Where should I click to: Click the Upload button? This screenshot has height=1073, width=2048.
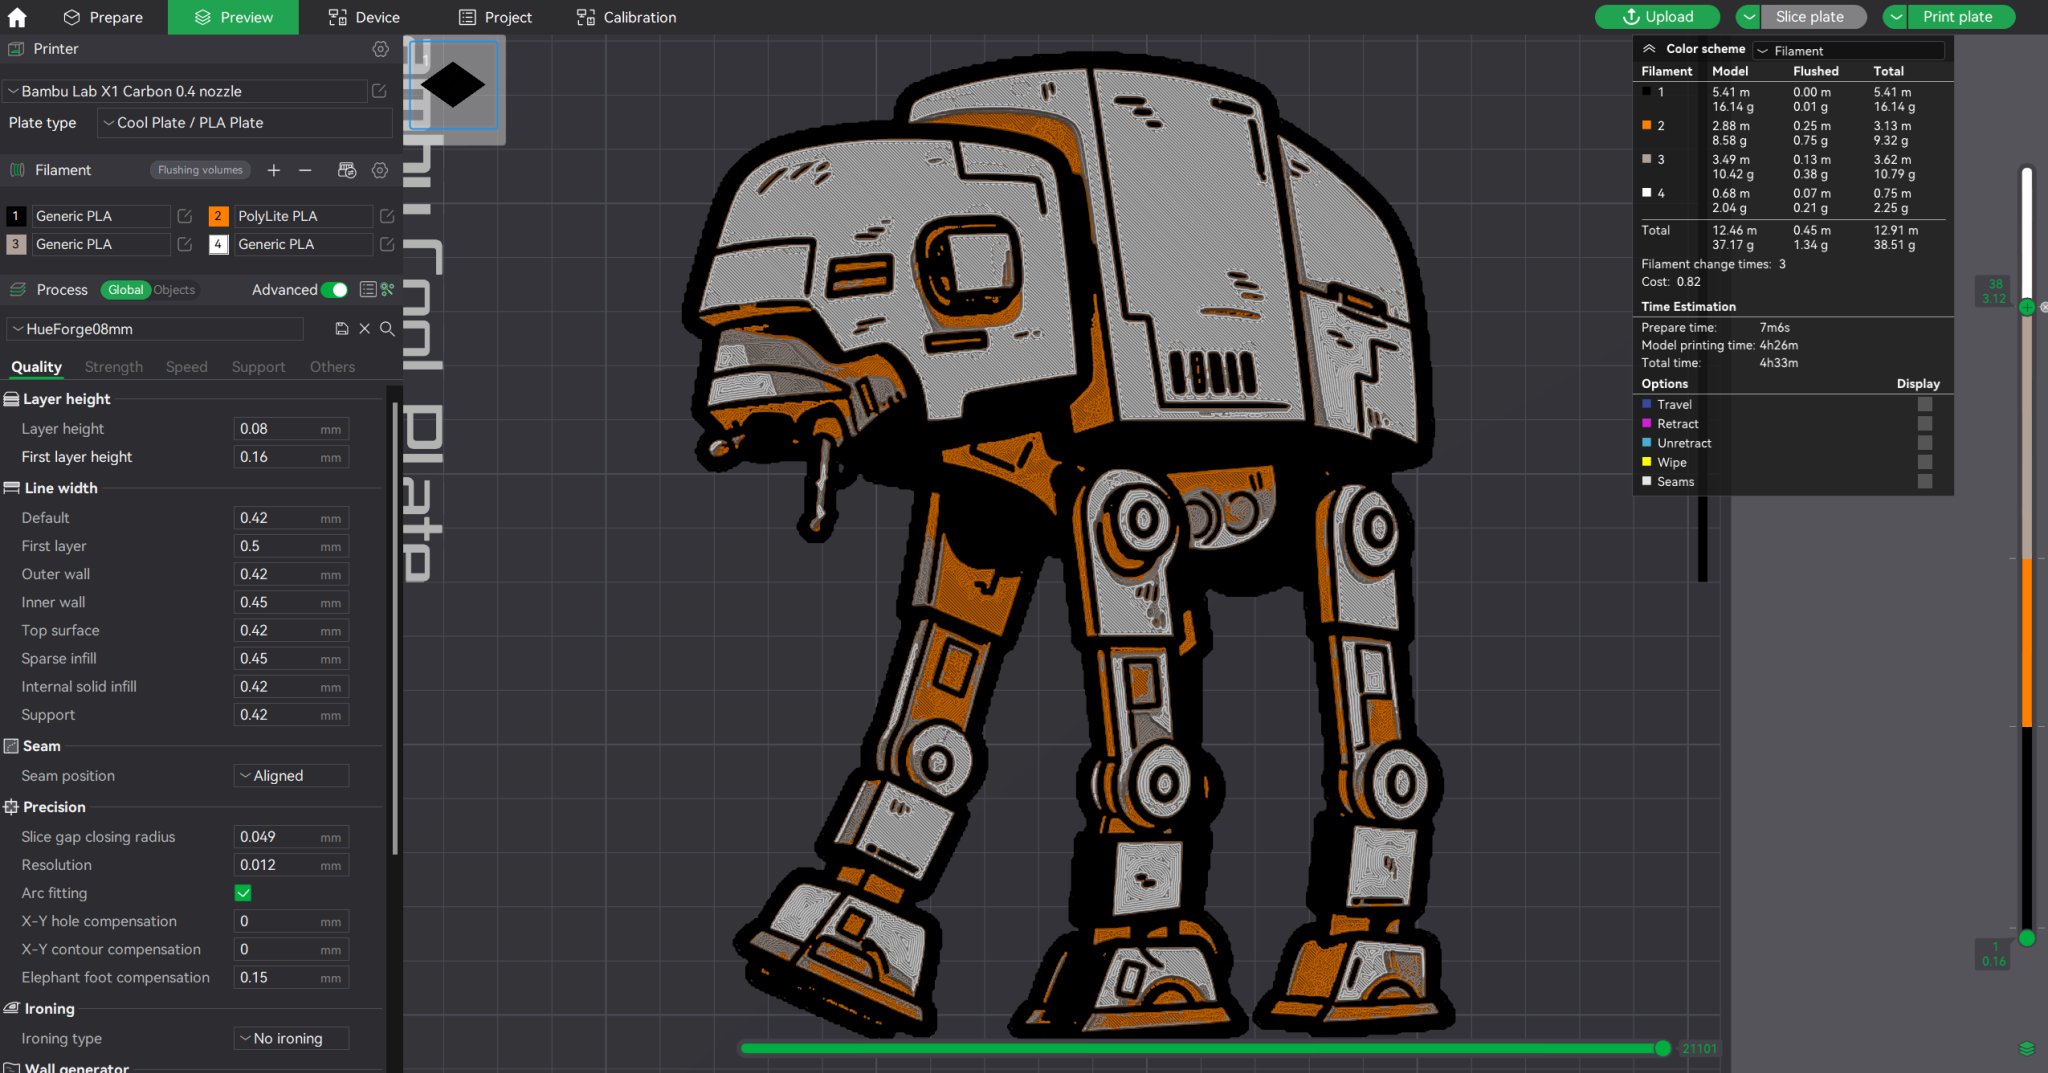click(1658, 17)
